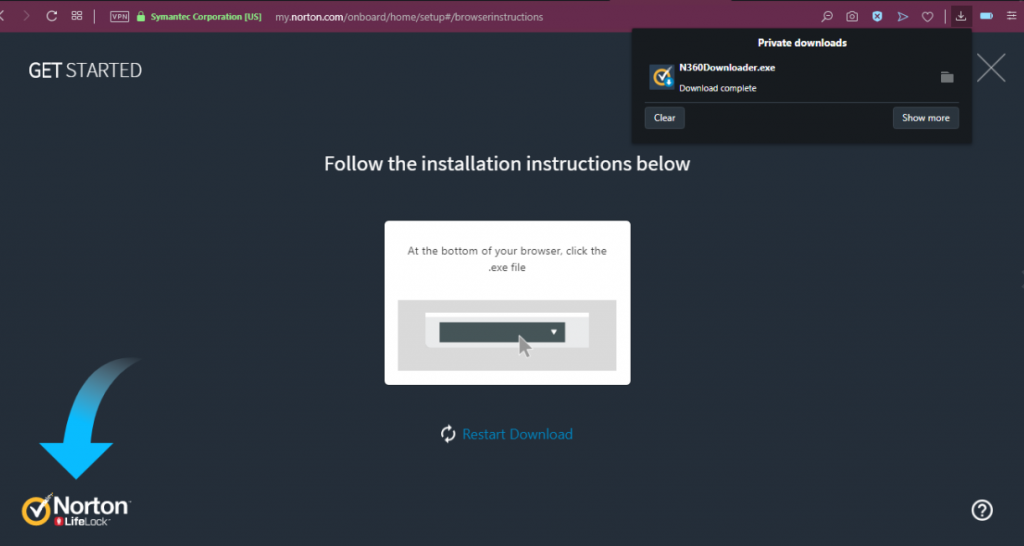Click the installation instruction illustration
Viewport: 1024px width, 546px height.
point(507,335)
